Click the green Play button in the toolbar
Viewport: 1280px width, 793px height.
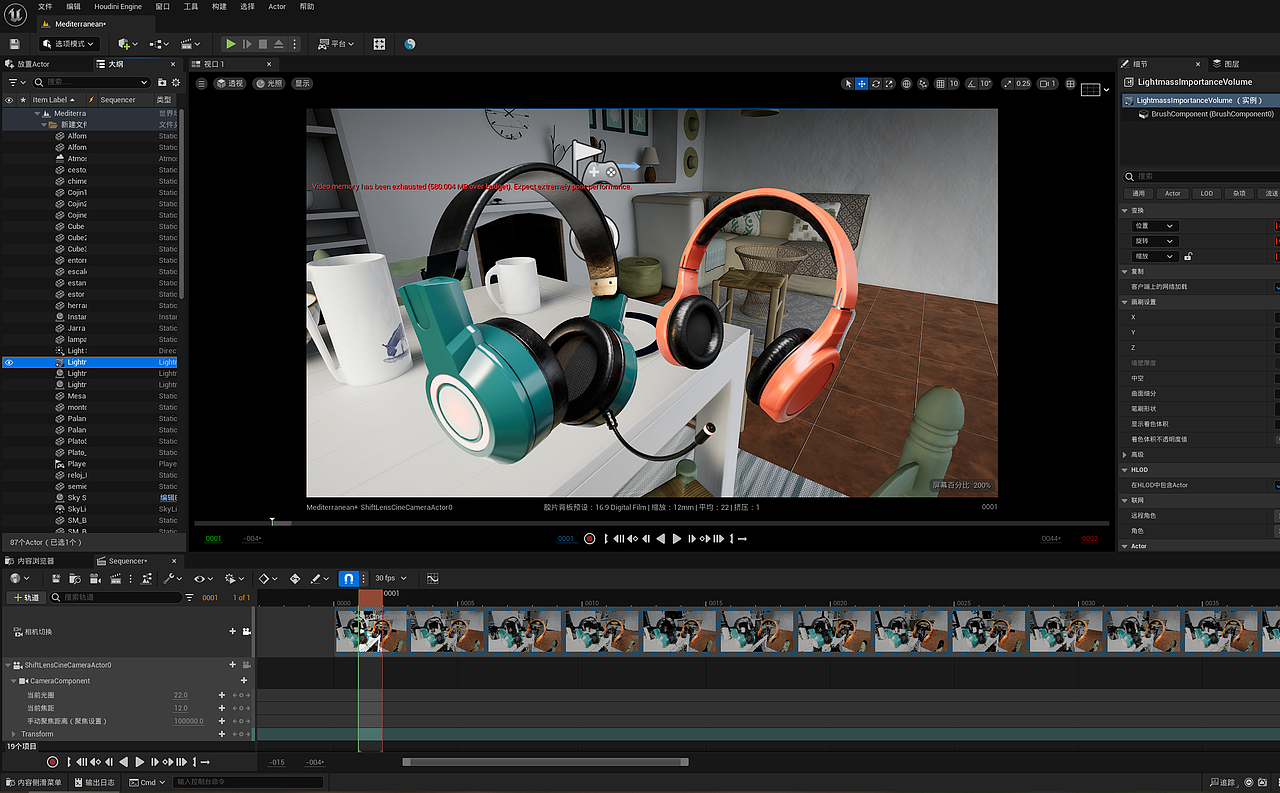tap(230, 44)
